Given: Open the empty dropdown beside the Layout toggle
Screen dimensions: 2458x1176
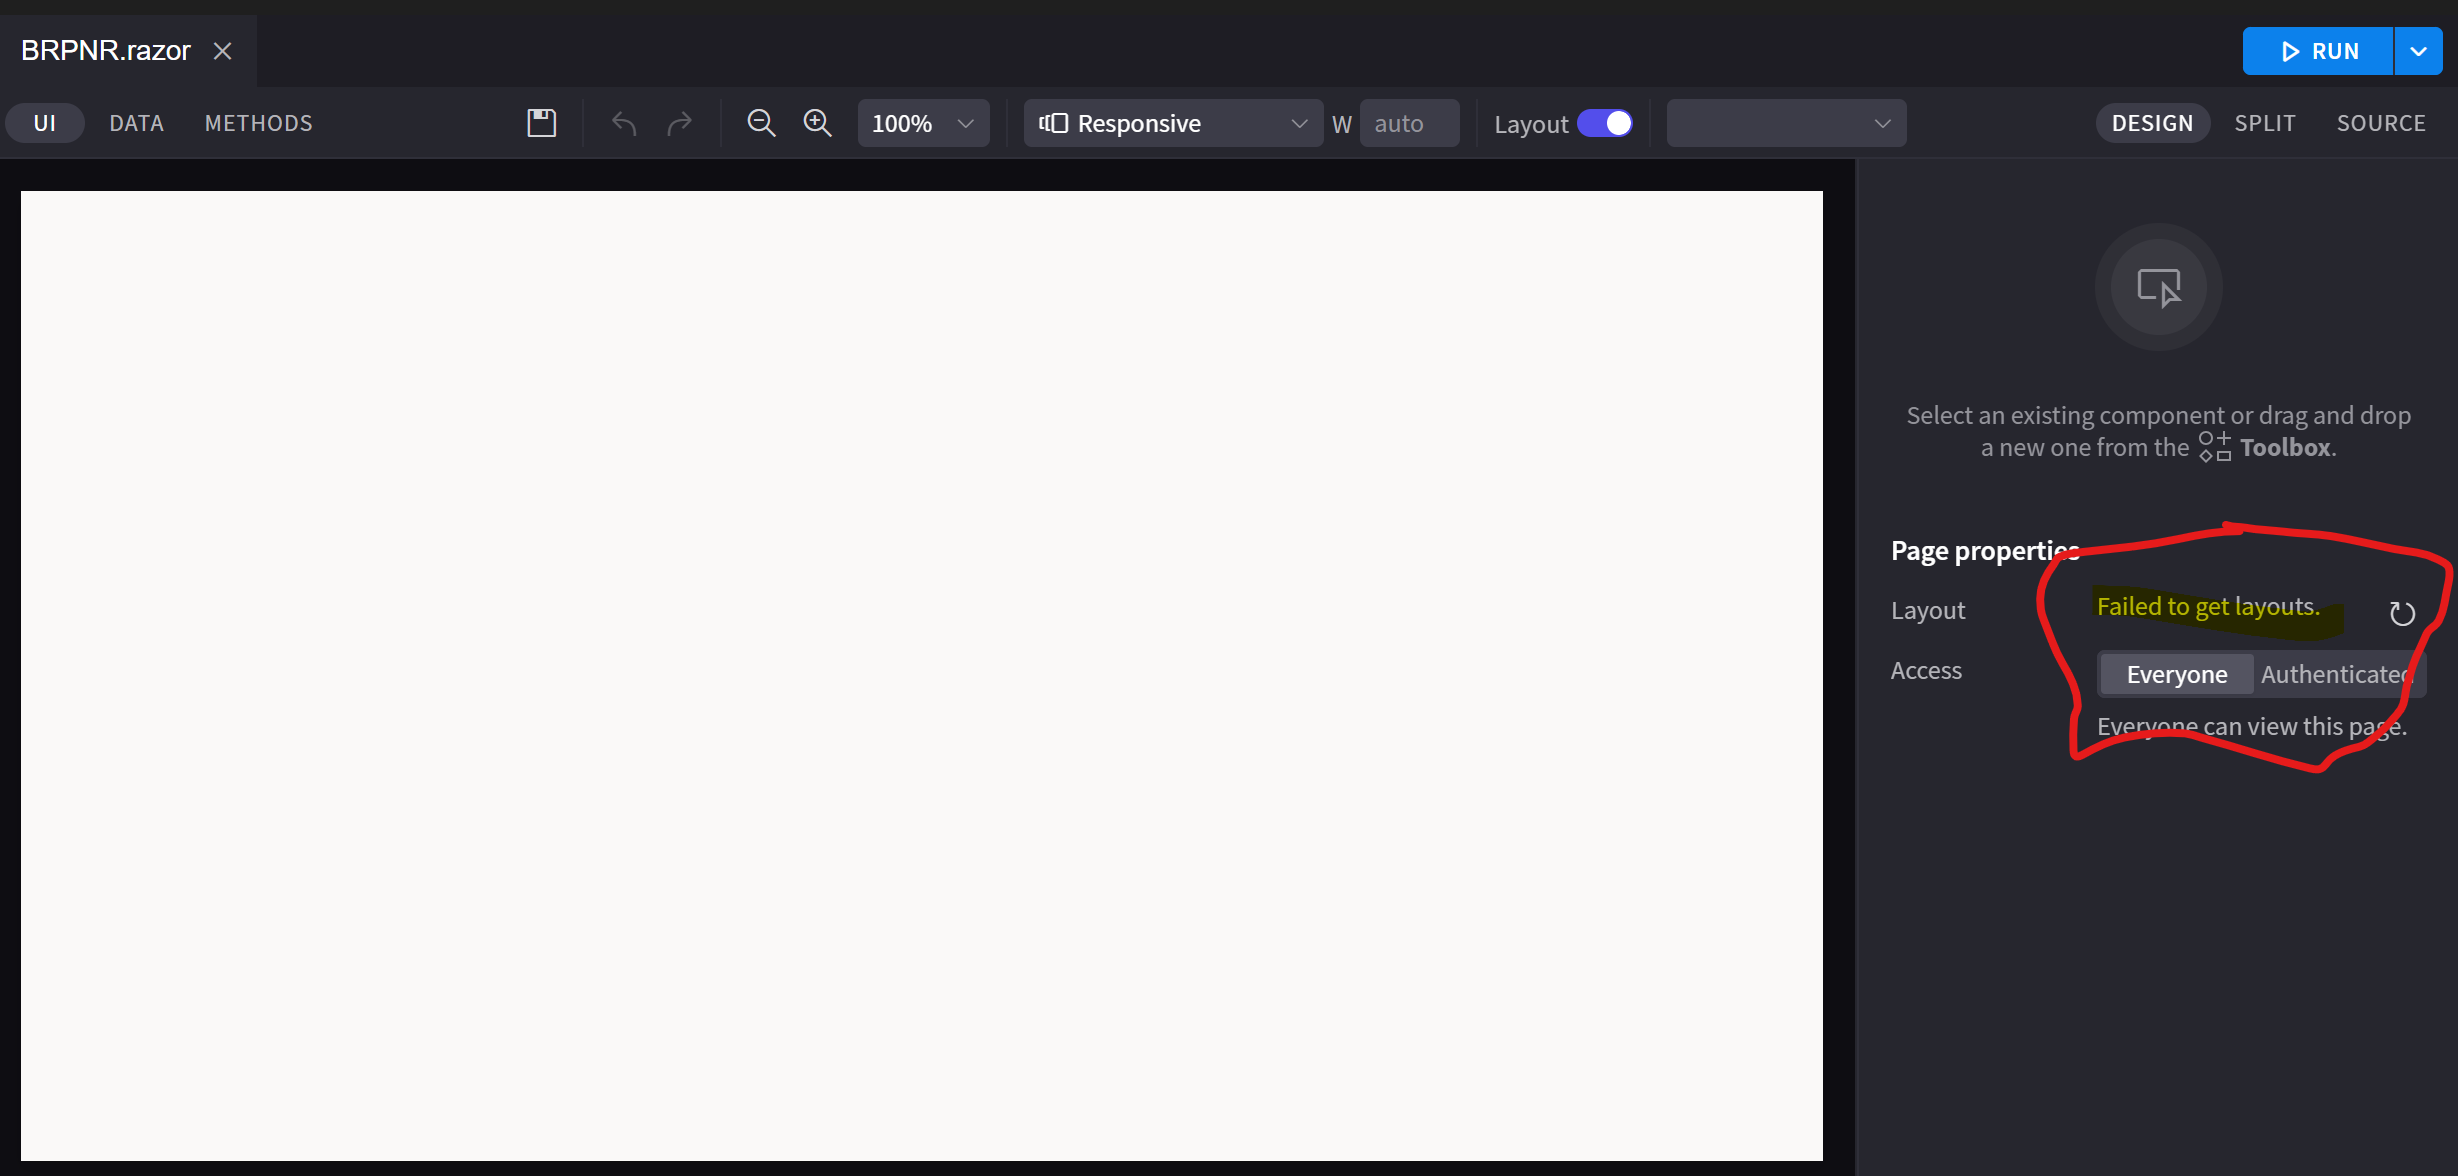Looking at the screenshot, I should (x=1786, y=123).
